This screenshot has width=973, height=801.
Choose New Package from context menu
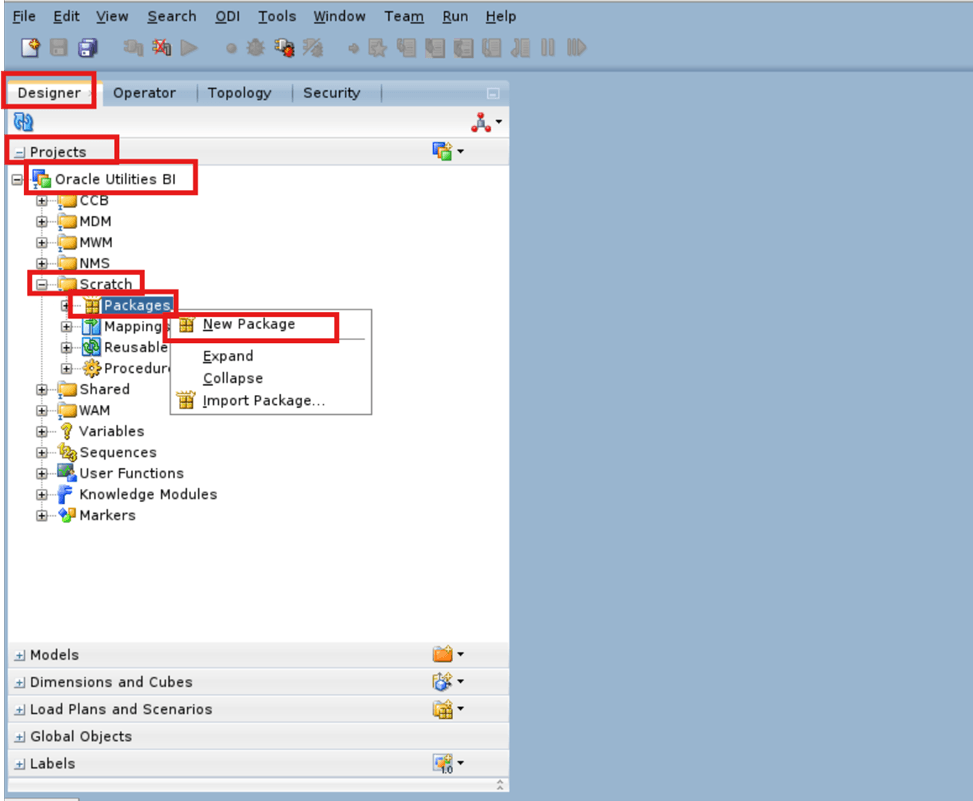click(x=252, y=324)
